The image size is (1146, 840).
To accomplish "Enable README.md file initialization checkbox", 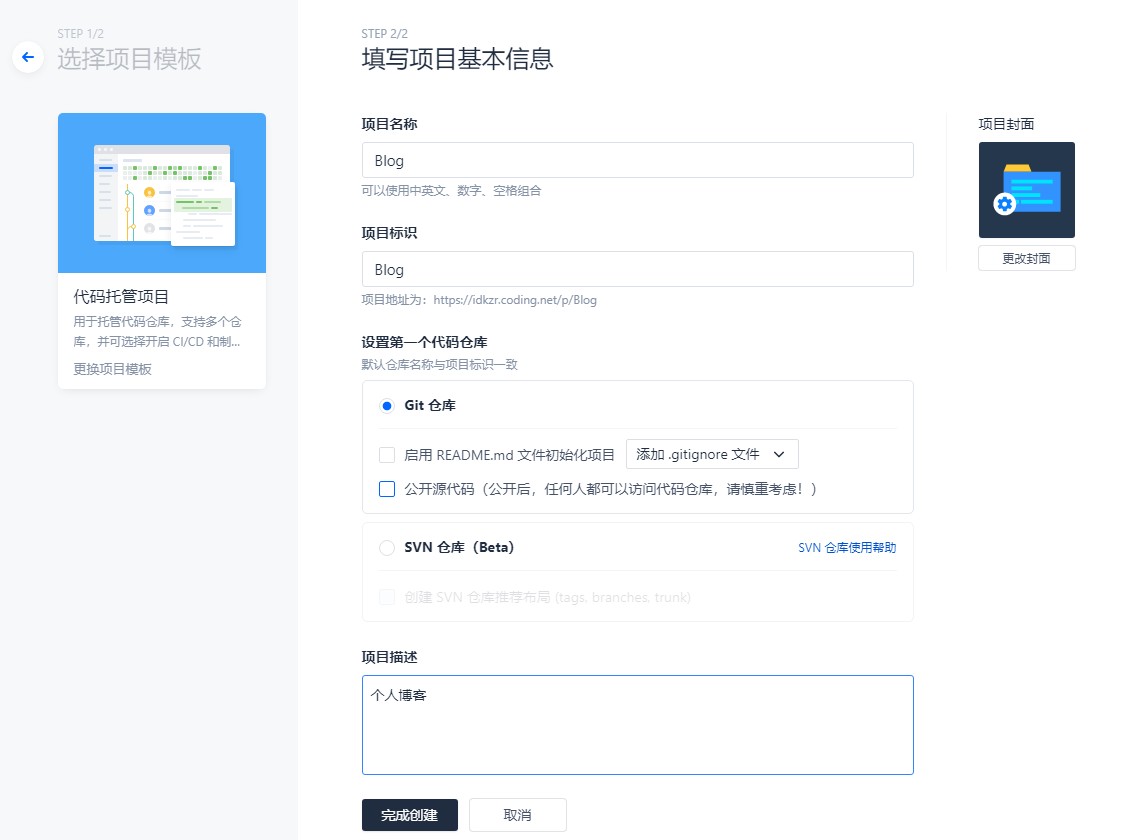I will click(x=387, y=455).
